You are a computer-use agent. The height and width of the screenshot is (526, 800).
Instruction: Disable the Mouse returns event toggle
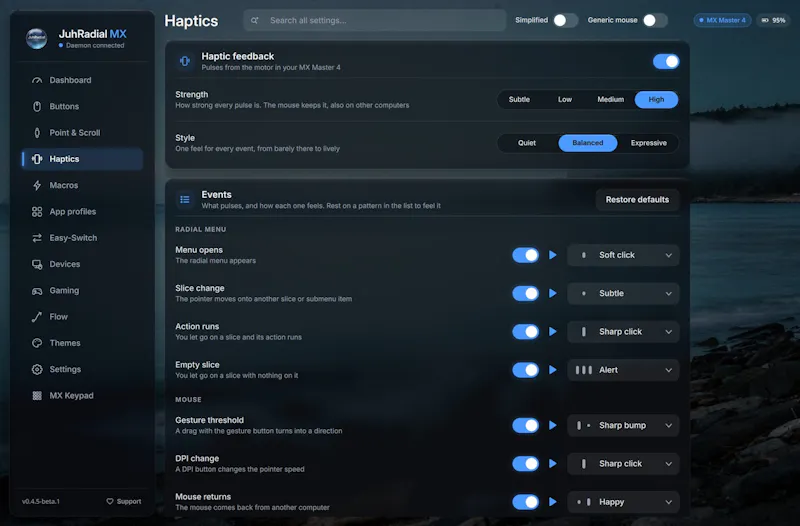tap(526, 502)
